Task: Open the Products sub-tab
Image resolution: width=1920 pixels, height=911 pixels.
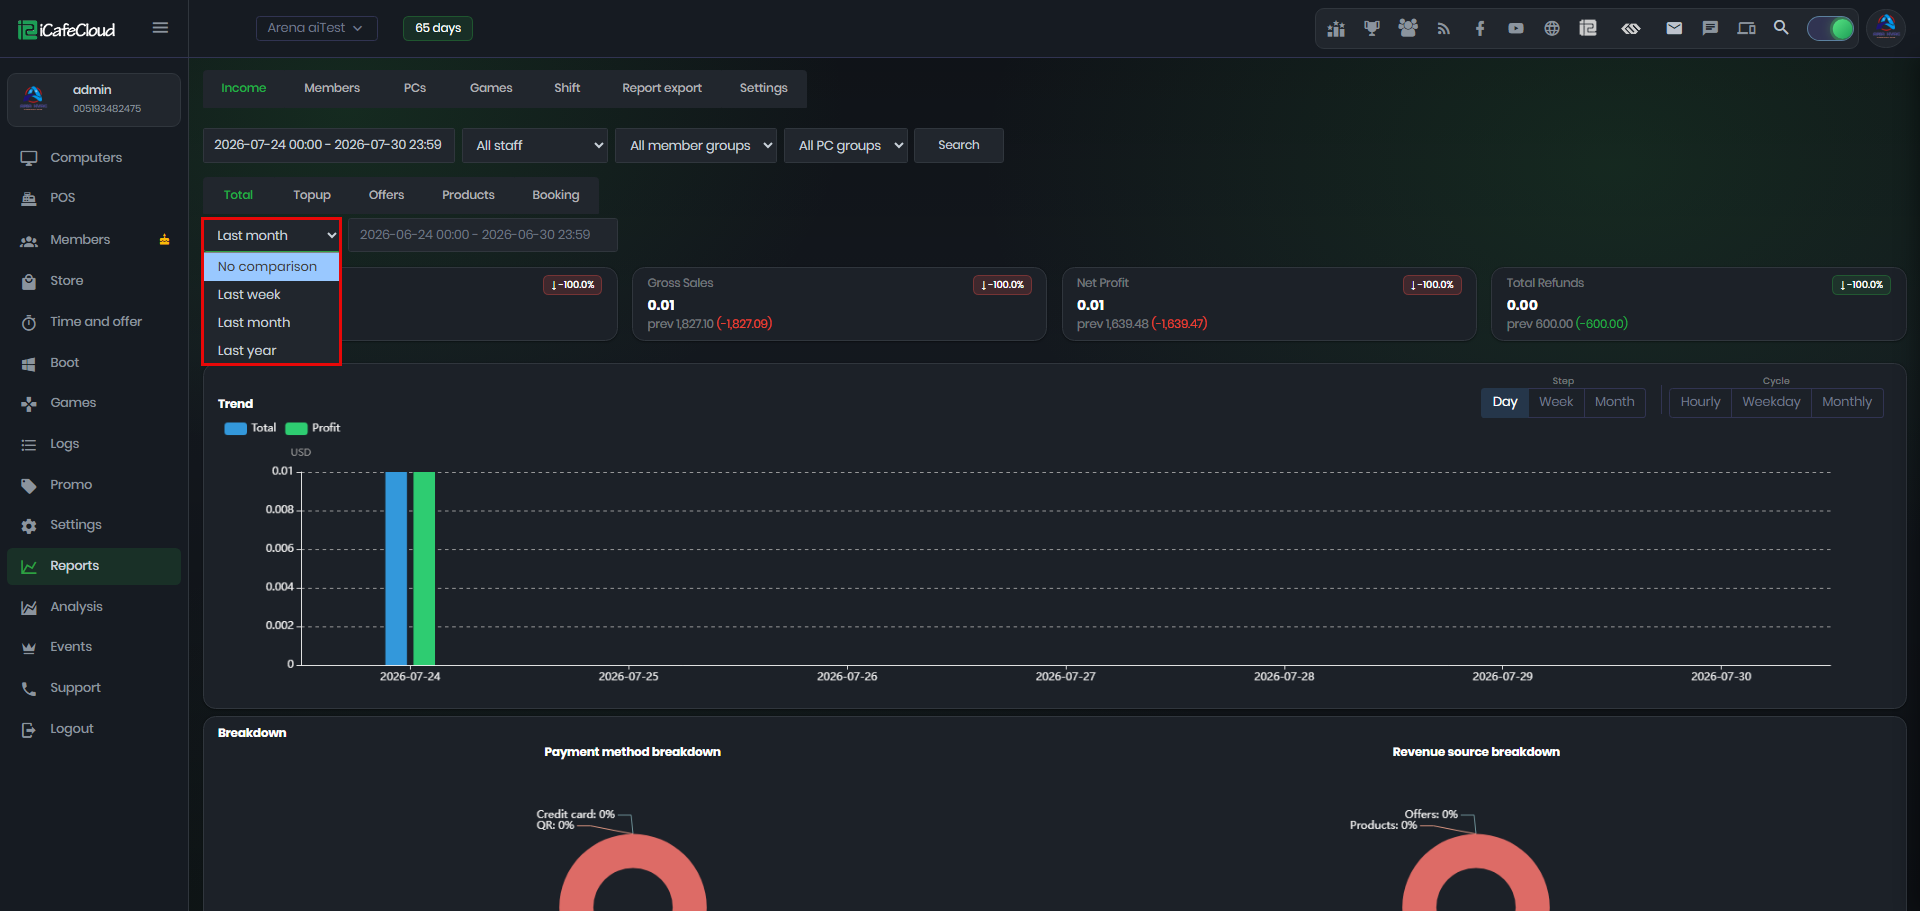Action: click(x=468, y=195)
